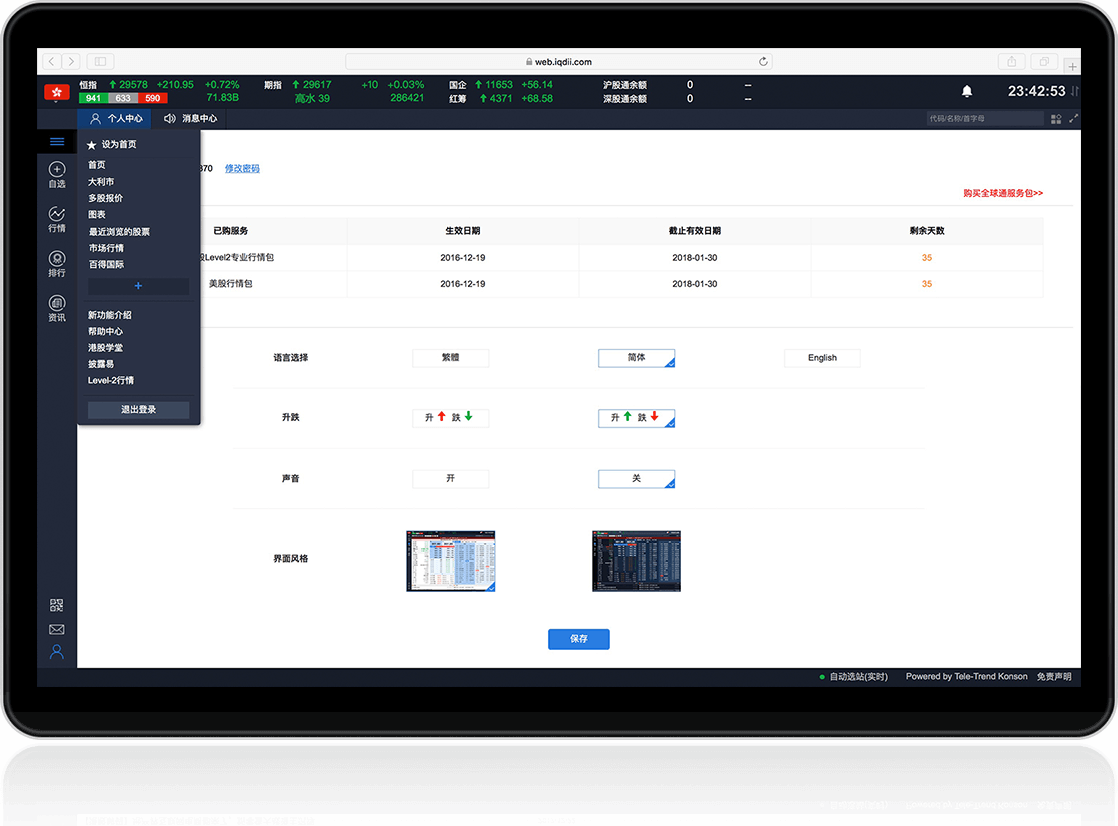Open the Hong Kong flag market dropdown
Screen dimensions: 1118x826
tap(56, 92)
